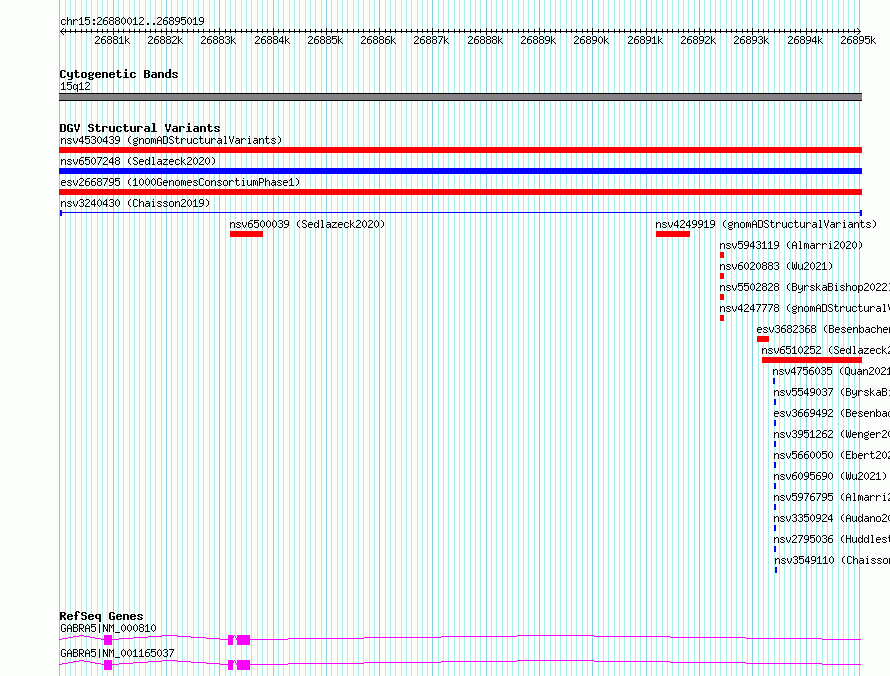Select the first magenta exon of NM_000810

(108, 640)
